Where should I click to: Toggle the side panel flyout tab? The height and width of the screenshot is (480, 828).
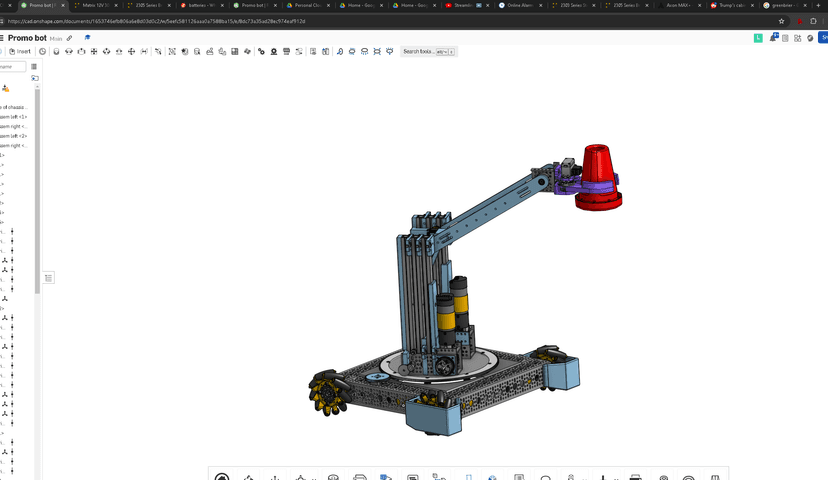click(x=49, y=278)
